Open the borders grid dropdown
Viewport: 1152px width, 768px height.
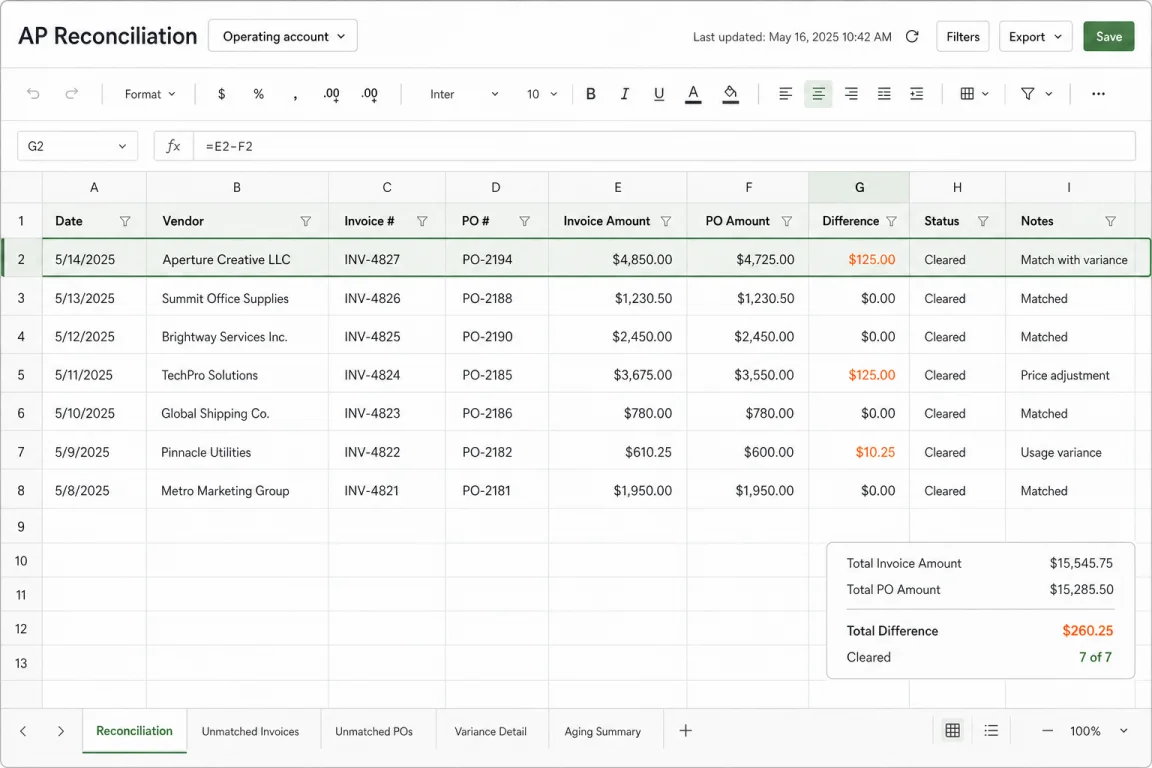click(974, 94)
